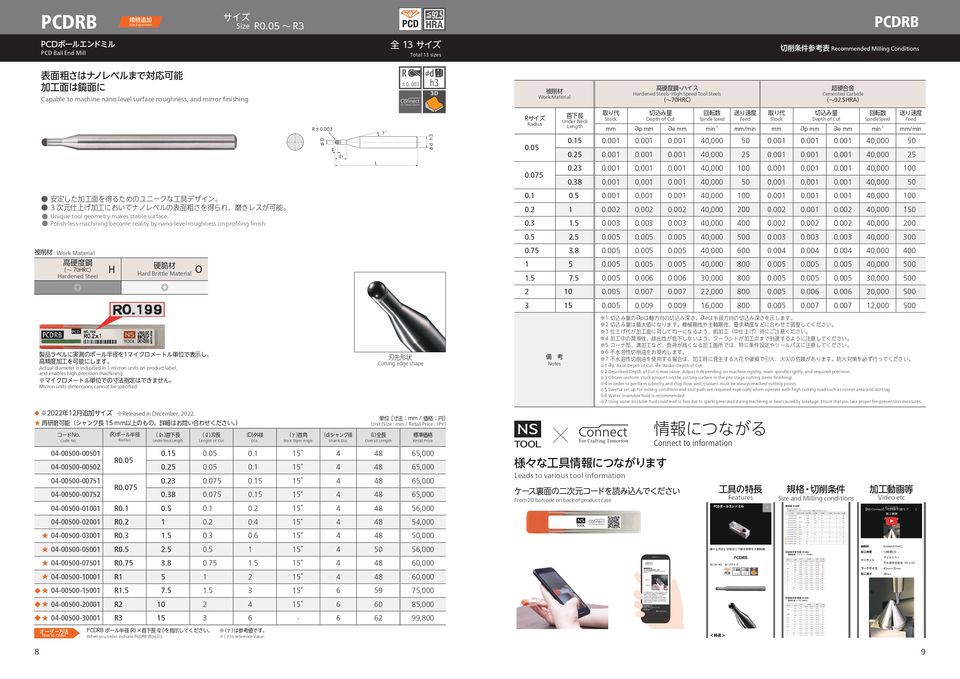This screenshot has width=960, height=679.
Task: Click the 標準価格 Retail Price column header
Action: (423, 437)
